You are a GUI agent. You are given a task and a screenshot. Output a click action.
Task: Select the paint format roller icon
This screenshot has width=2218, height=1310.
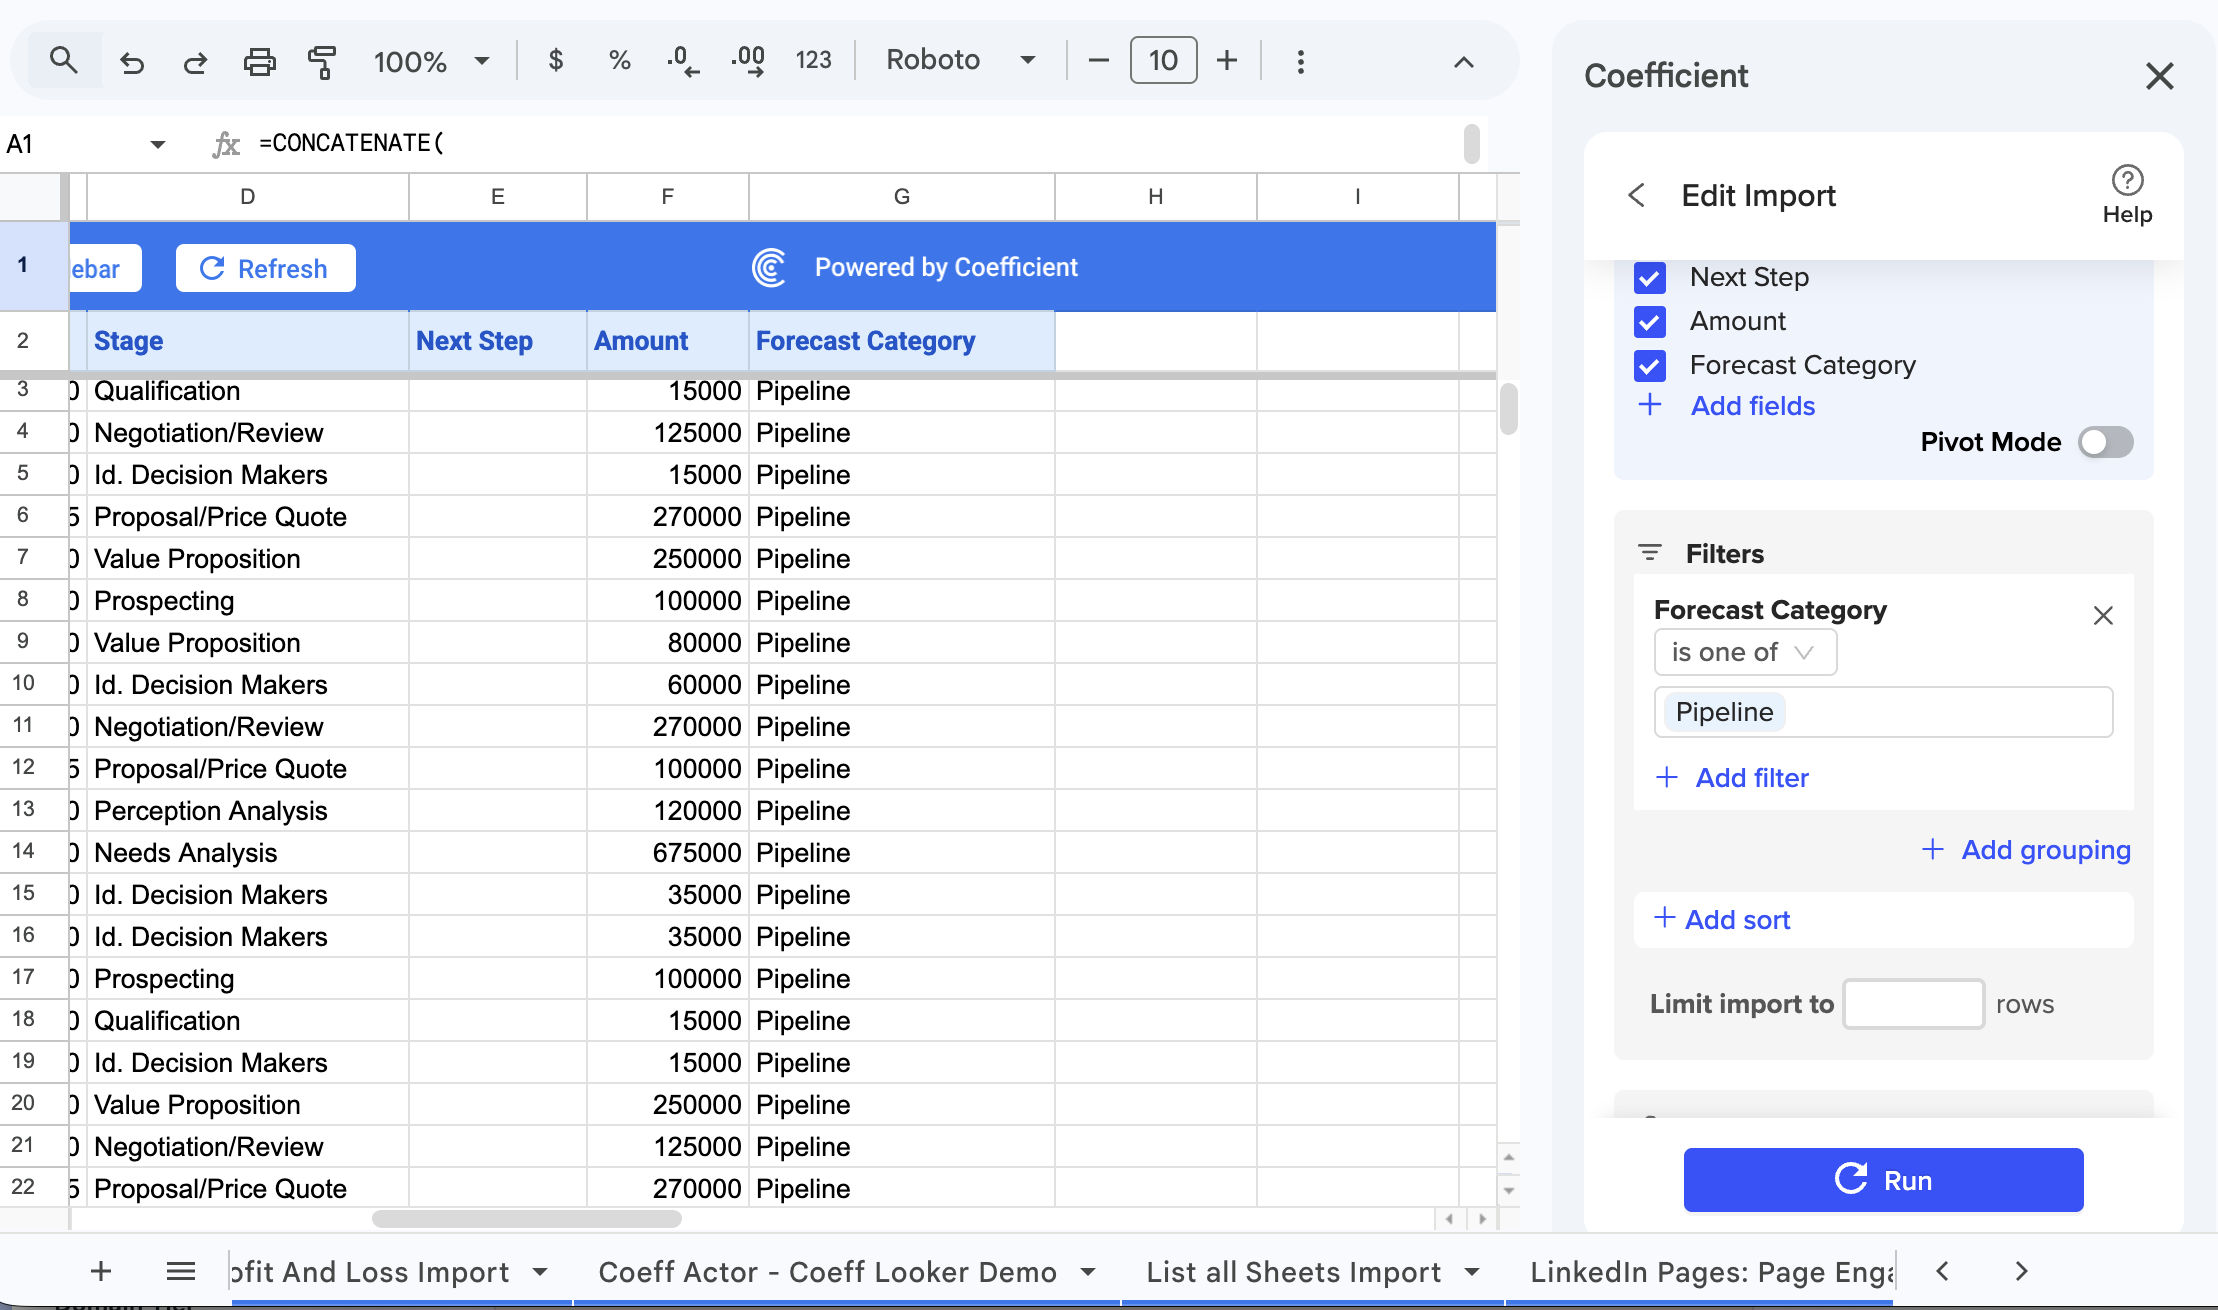(322, 62)
